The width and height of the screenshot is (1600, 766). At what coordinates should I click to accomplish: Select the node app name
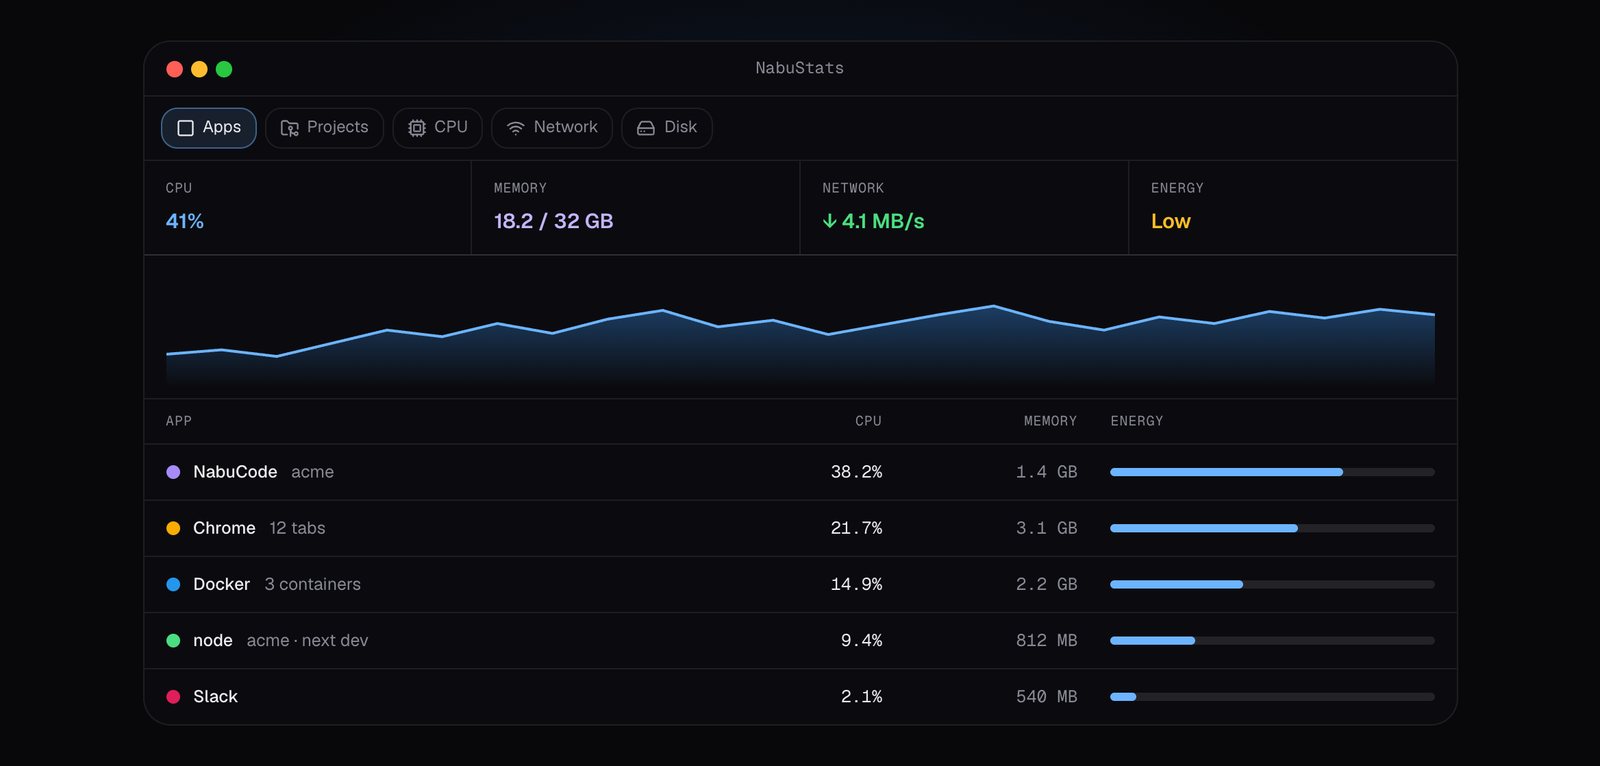[213, 640]
